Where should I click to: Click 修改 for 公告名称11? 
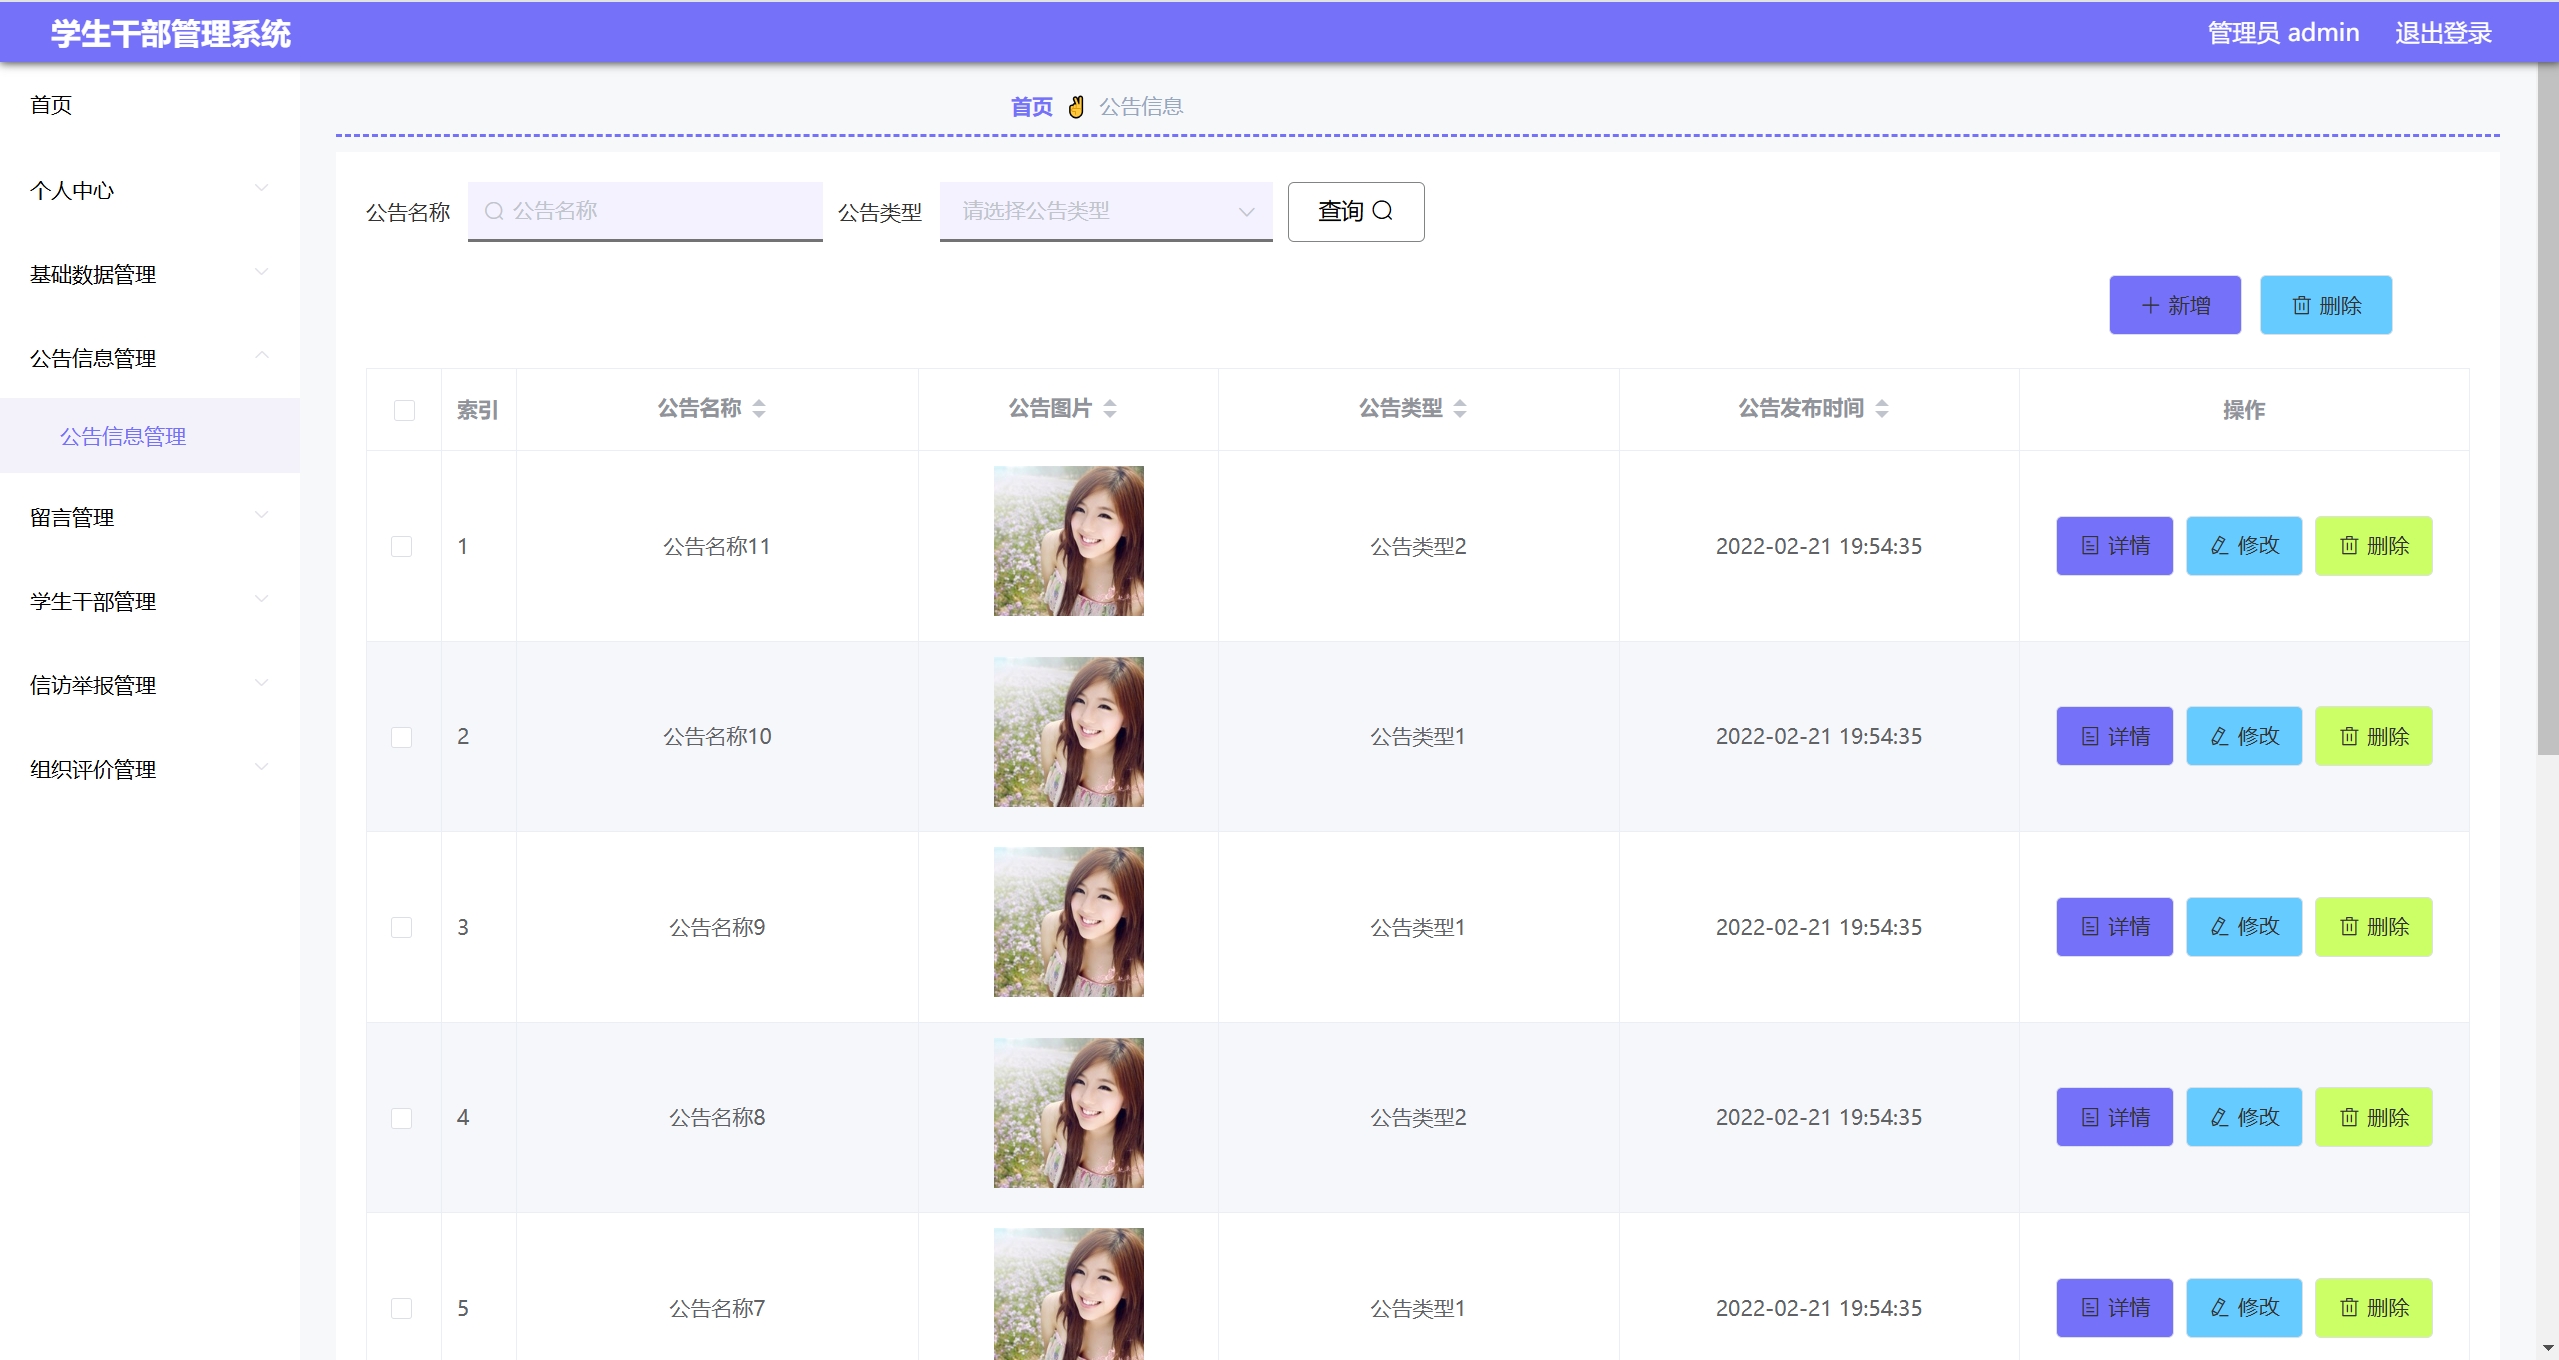(2244, 546)
